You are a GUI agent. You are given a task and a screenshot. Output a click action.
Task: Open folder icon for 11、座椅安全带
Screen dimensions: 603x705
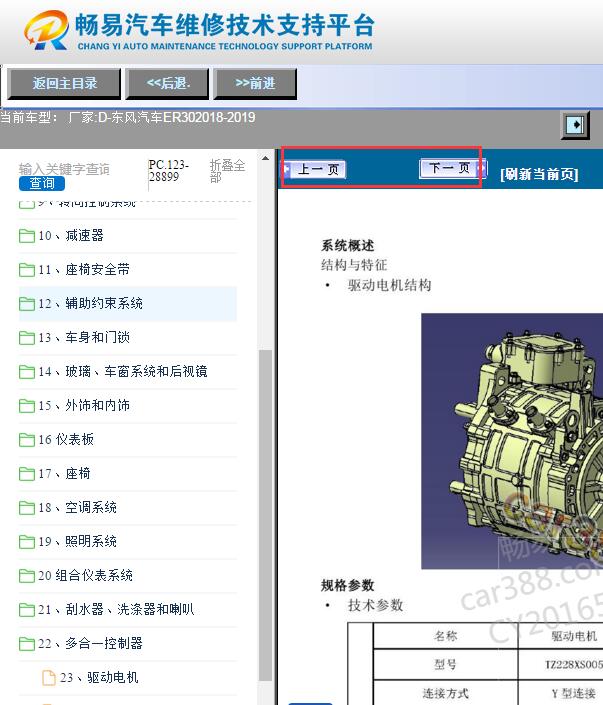coord(27,270)
